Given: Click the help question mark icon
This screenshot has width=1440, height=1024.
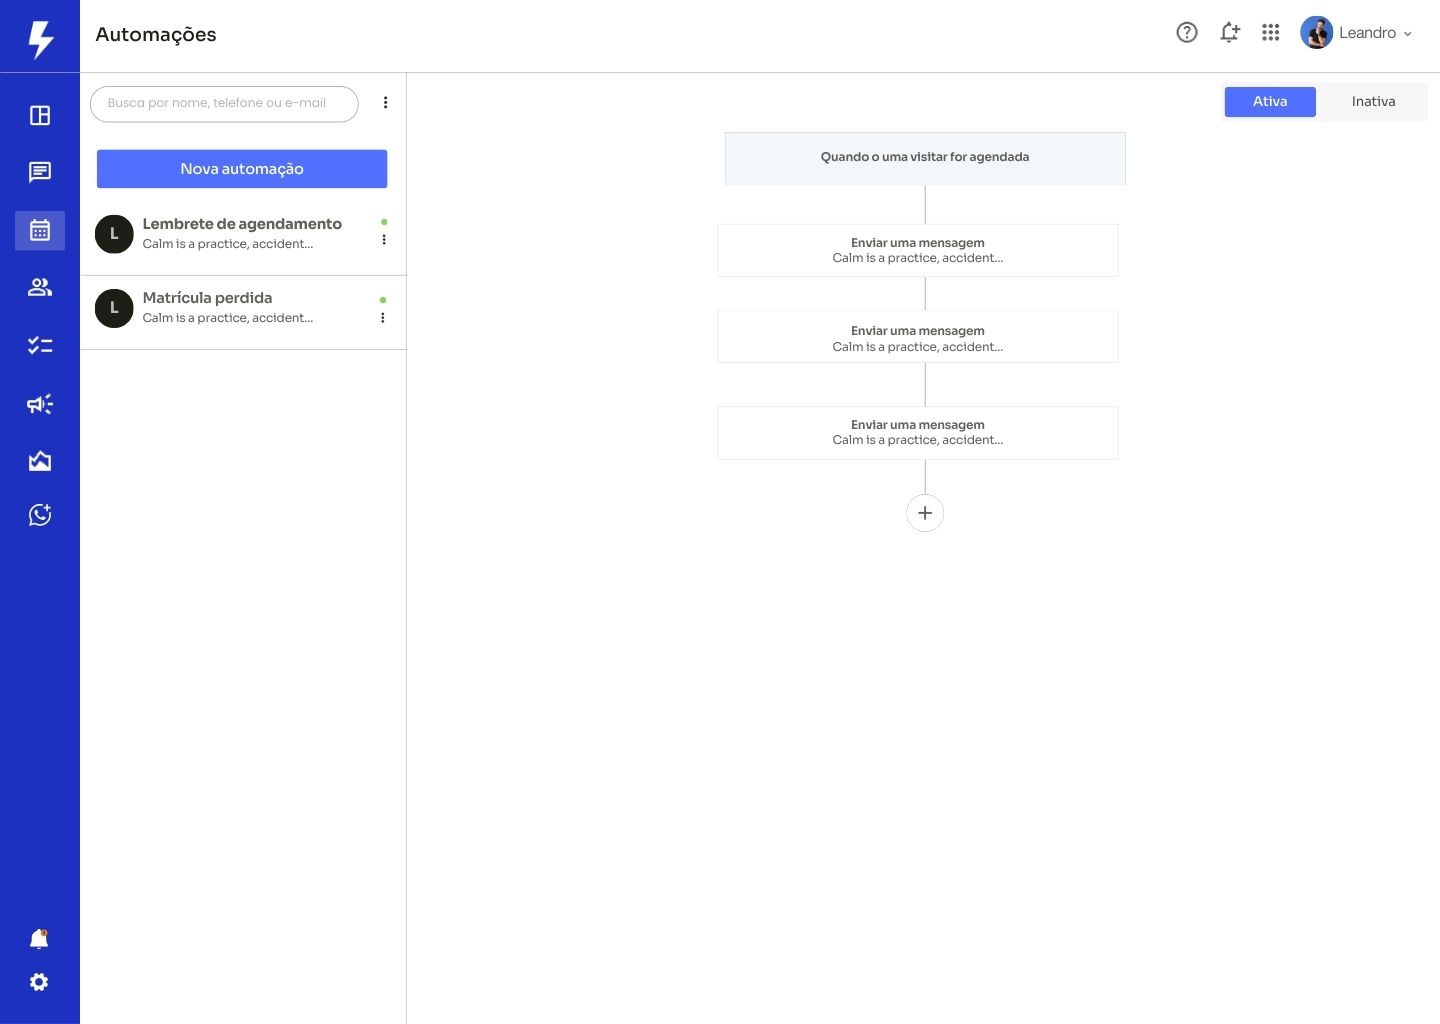Looking at the screenshot, I should pyautogui.click(x=1187, y=33).
